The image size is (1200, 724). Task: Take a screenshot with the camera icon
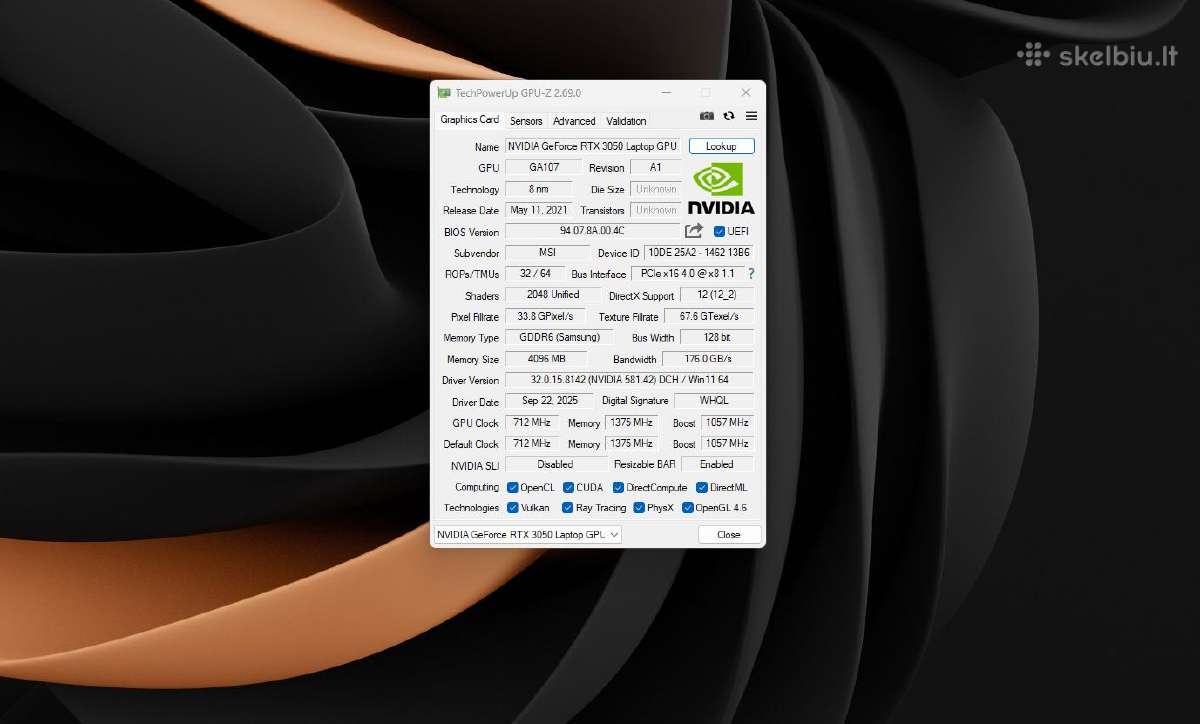pos(707,116)
